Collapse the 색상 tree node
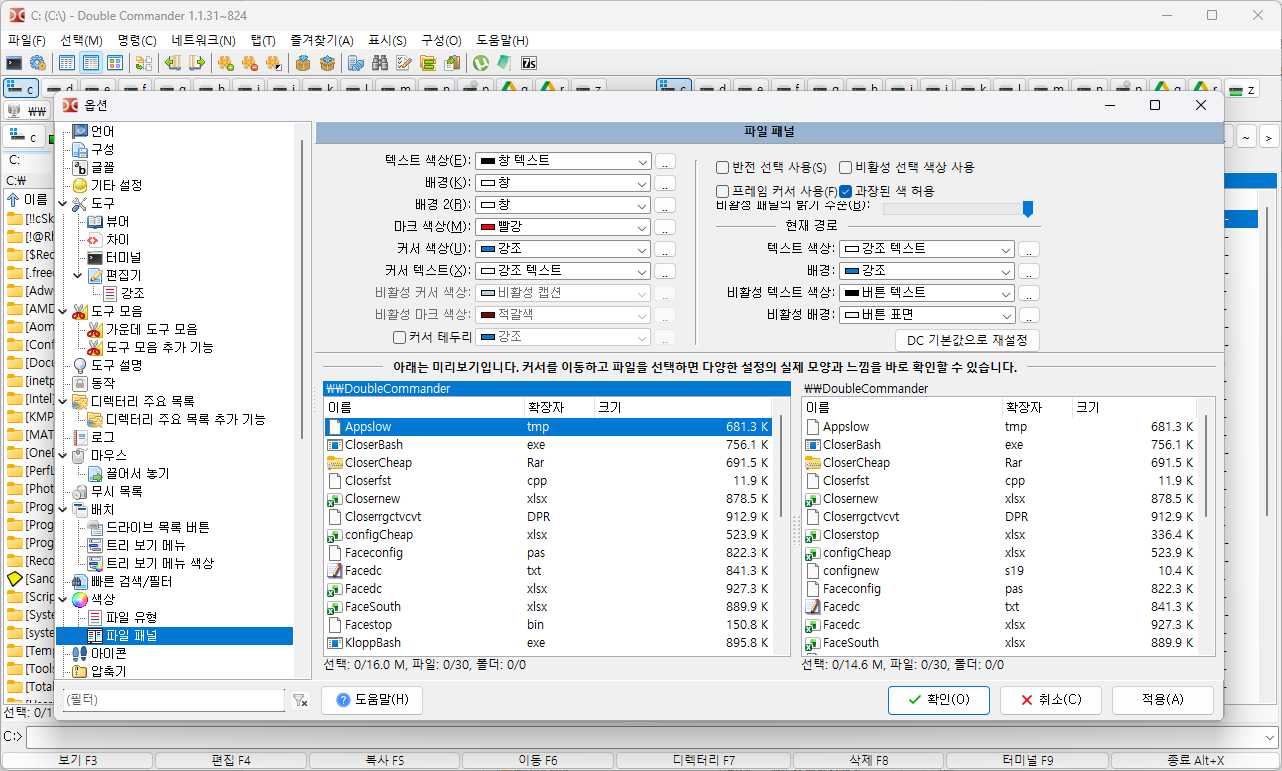This screenshot has height=771, width=1282. (63, 599)
